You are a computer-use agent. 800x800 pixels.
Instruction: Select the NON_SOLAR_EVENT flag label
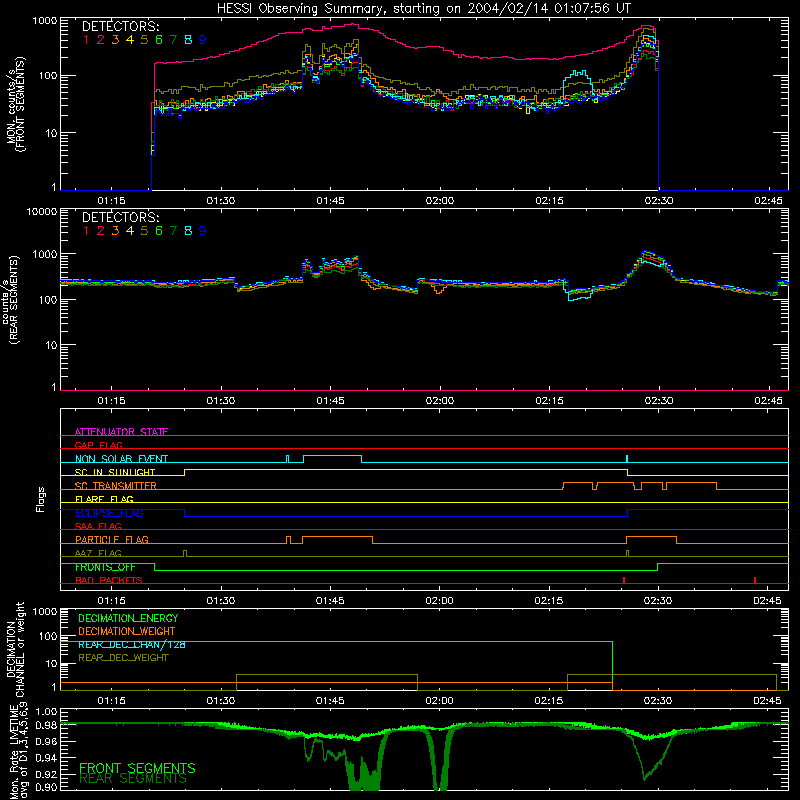pyautogui.click(x=121, y=459)
